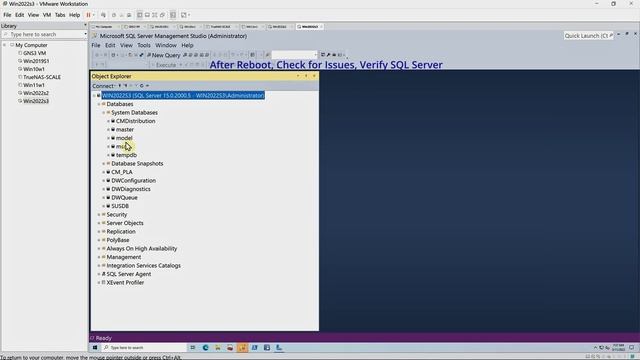Collapse the Databases folder
The height and width of the screenshot is (360, 640).
coord(99,104)
